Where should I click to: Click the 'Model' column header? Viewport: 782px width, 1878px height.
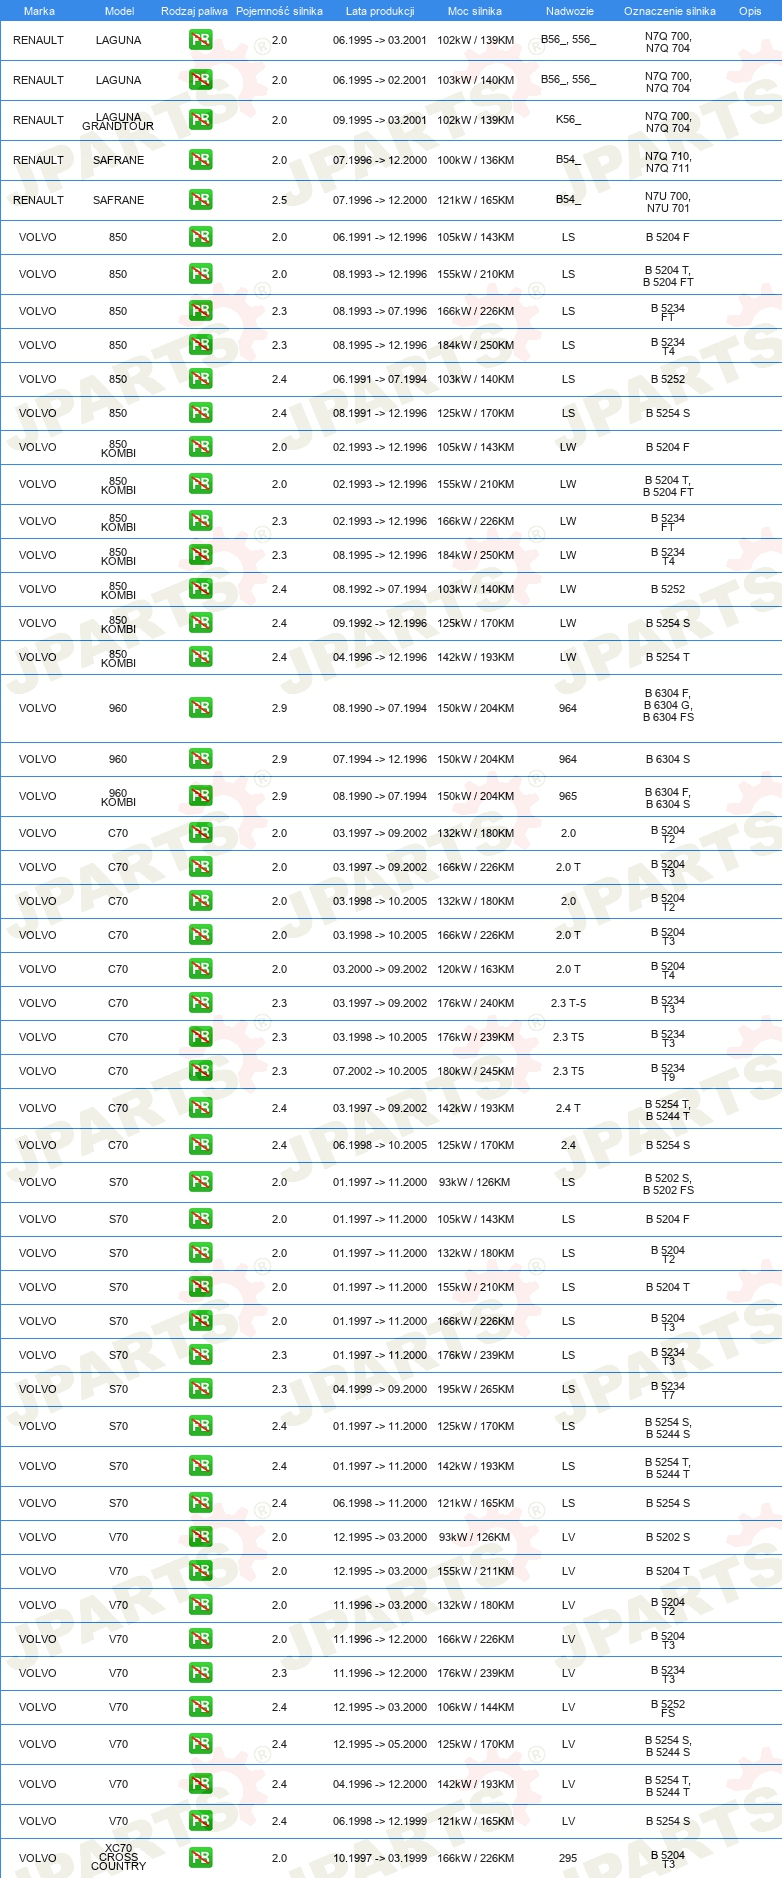pyautogui.click(x=119, y=11)
